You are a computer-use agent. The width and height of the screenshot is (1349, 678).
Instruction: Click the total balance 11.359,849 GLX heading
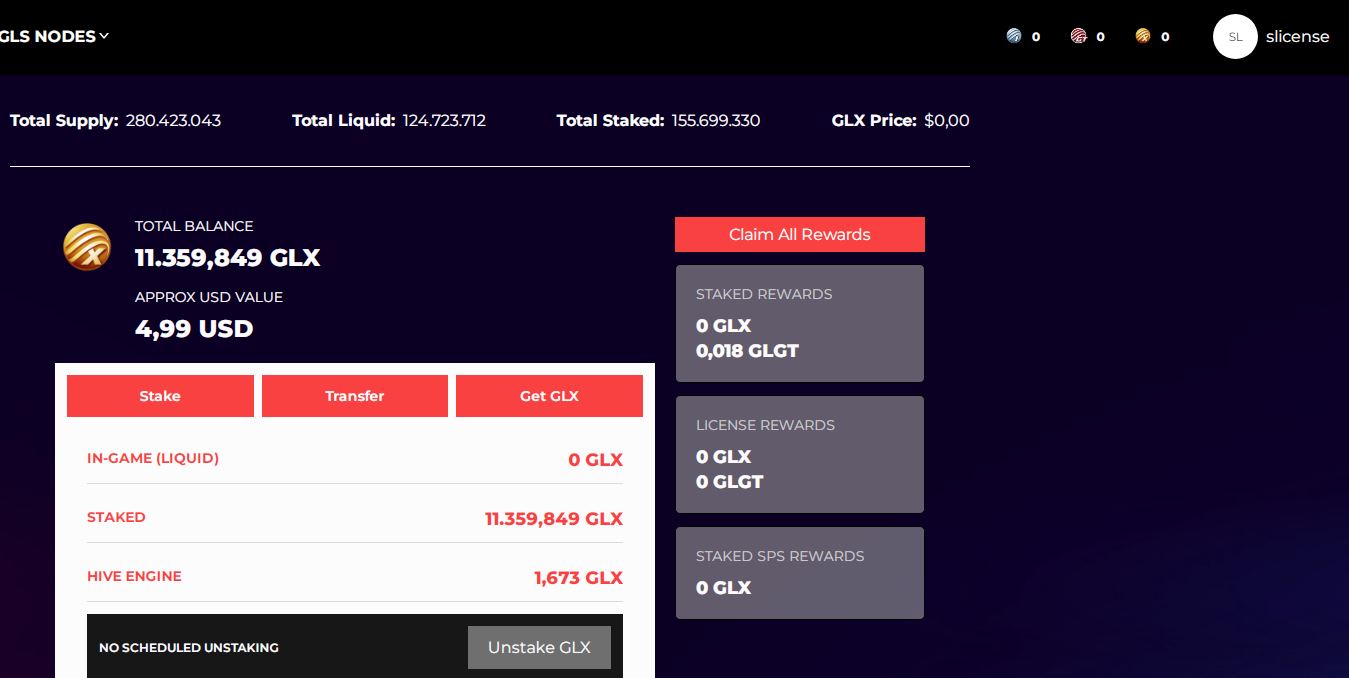coord(227,258)
